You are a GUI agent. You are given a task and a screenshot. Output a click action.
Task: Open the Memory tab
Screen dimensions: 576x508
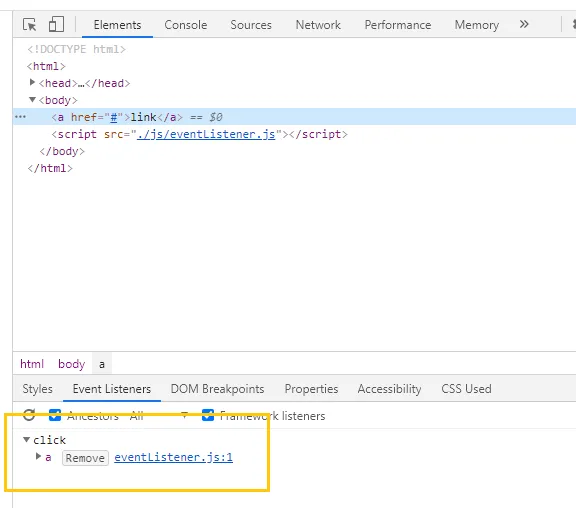point(477,25)
